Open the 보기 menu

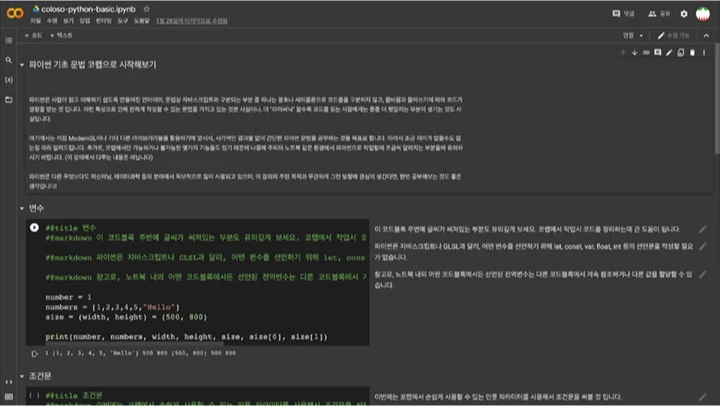click(68, 21)
